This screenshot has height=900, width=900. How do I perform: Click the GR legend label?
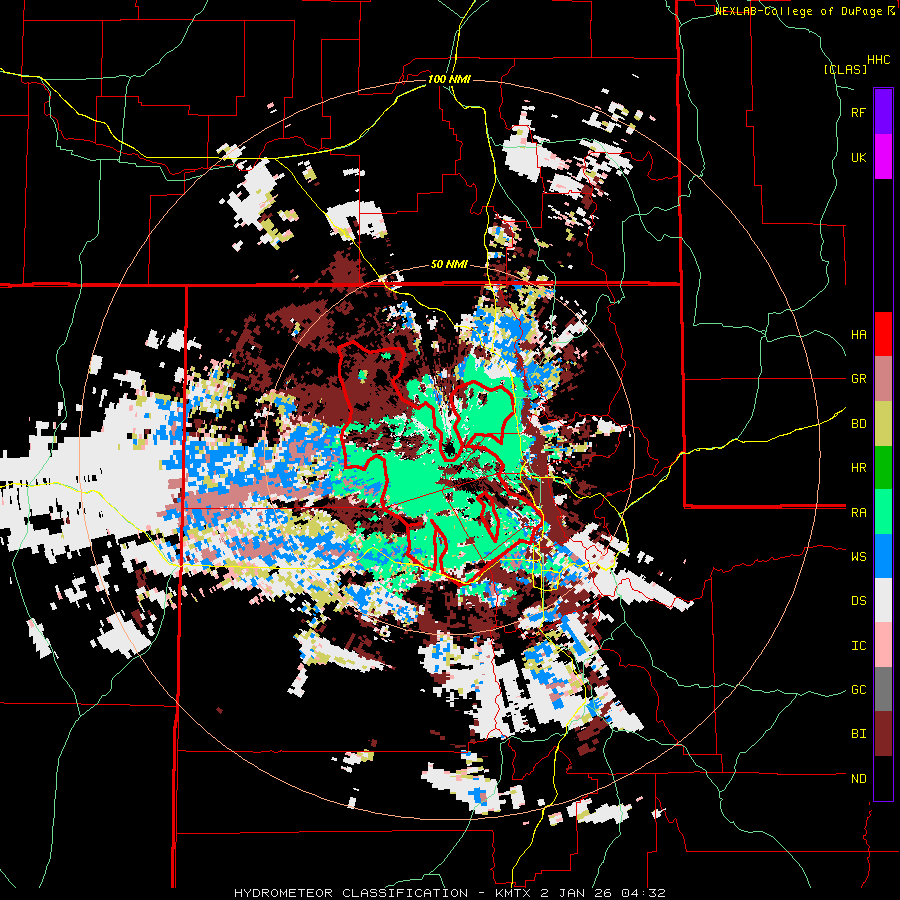pyautogui.click(x=858, y=379)
